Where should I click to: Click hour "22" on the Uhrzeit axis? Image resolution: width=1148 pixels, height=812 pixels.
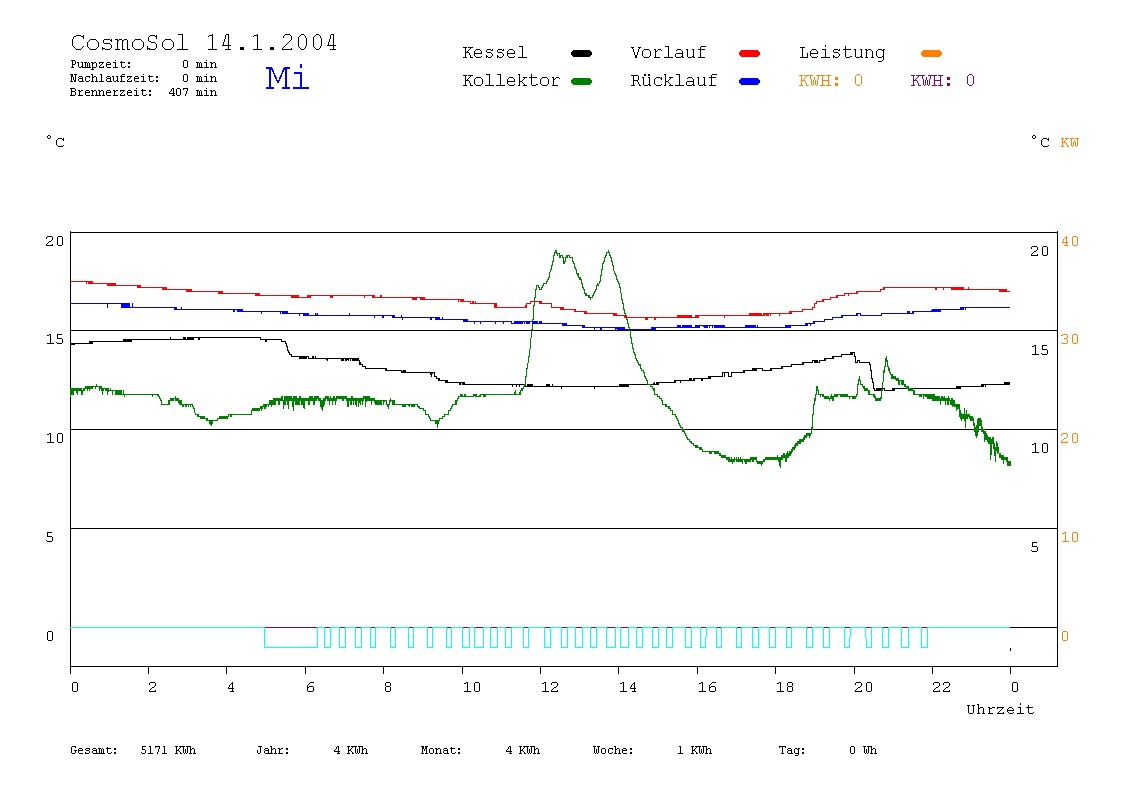pyautogui.click(x=942, y=687)
